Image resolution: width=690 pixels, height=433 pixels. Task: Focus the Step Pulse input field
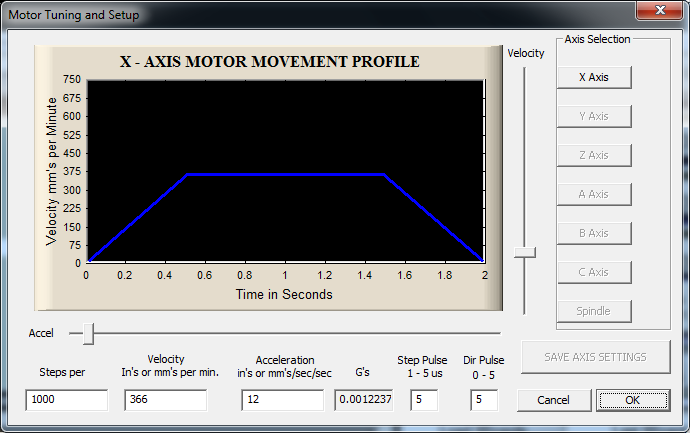pyautogui.click(x=424, y=400)
